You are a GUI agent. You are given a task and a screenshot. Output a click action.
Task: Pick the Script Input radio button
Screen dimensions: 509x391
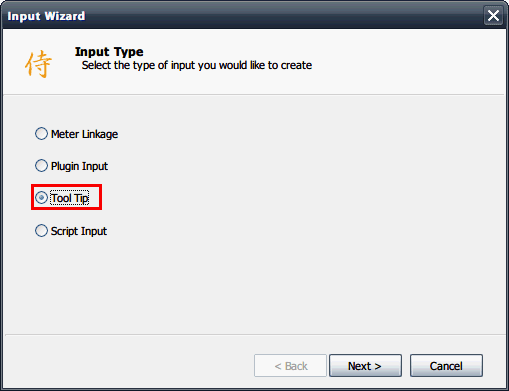click(x=41, y=231)
